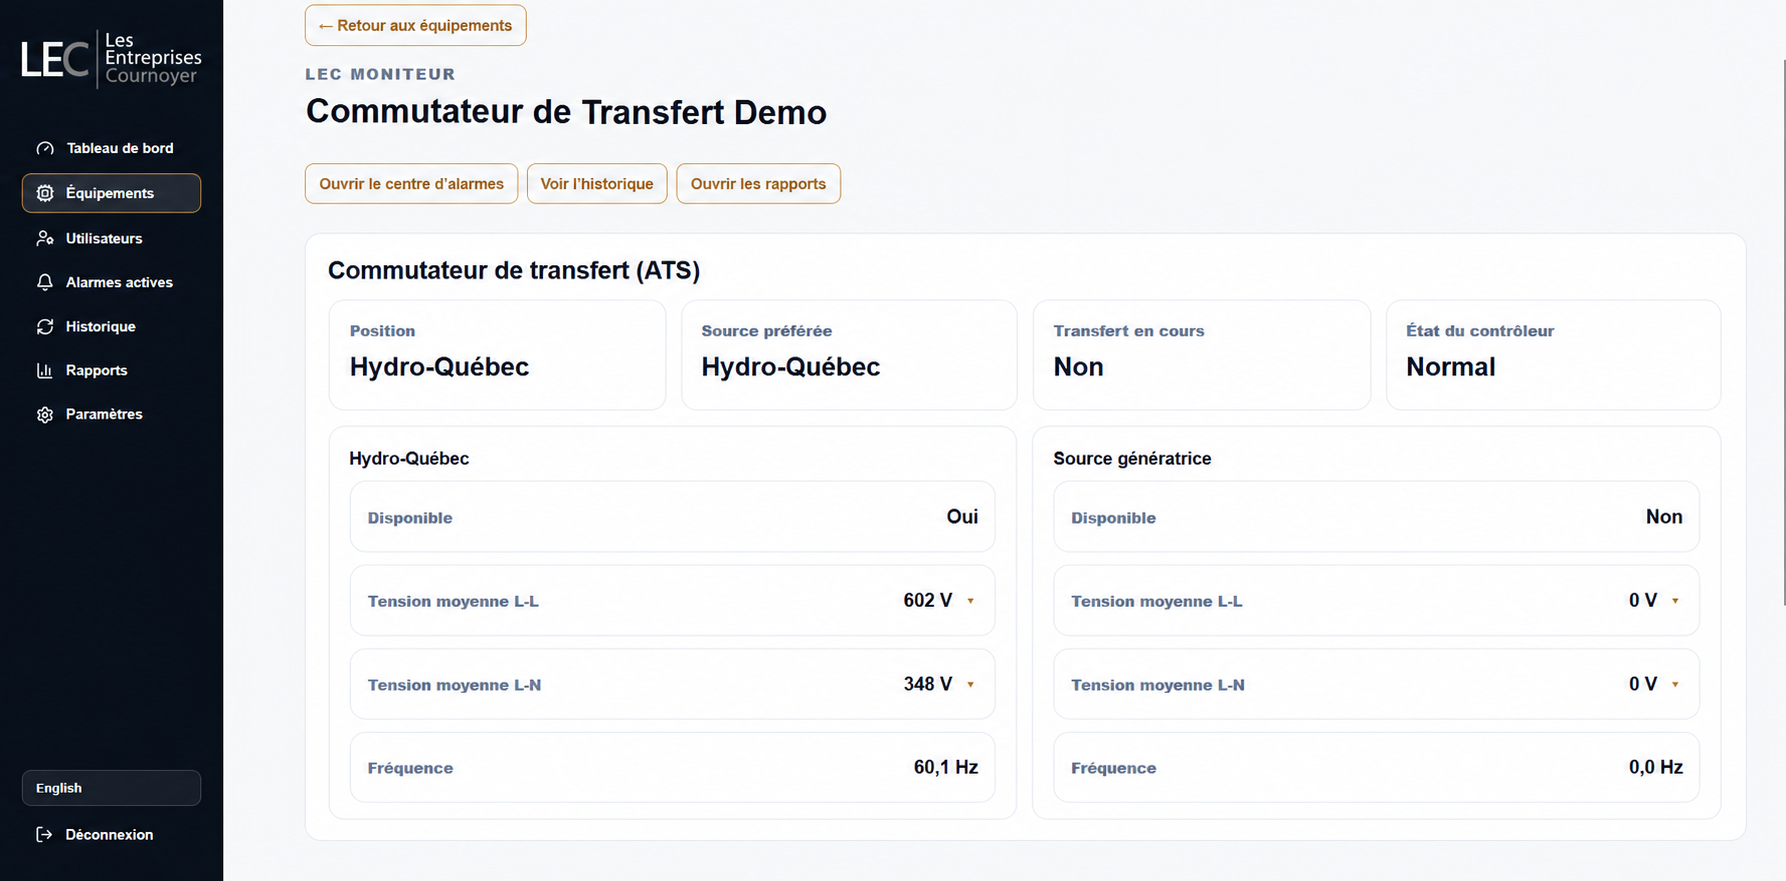Click the Rapports bar chart icon
This screenshot has height=881, width=1786.
[45, 370]
